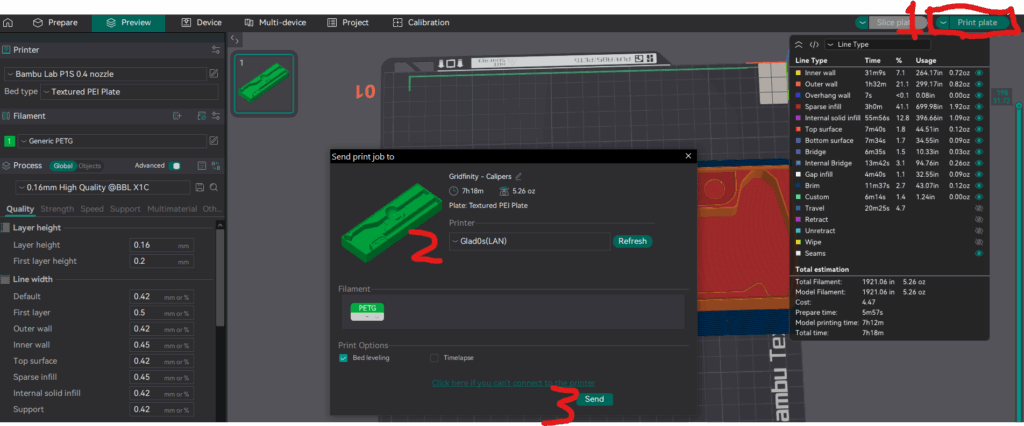Uncheck the Bed leveling option
The height and width of the screenshot is (426, 1024).
pos(344,357)
